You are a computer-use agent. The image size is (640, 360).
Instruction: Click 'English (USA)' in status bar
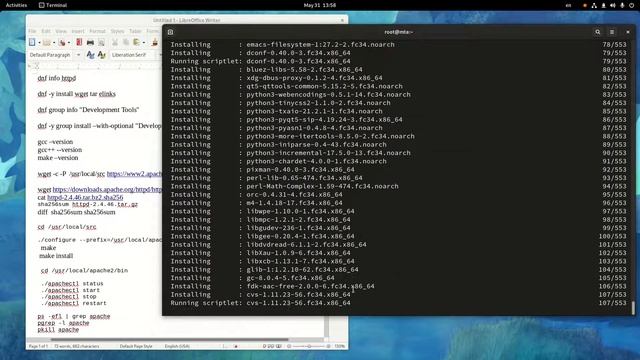tap(177, 346)
